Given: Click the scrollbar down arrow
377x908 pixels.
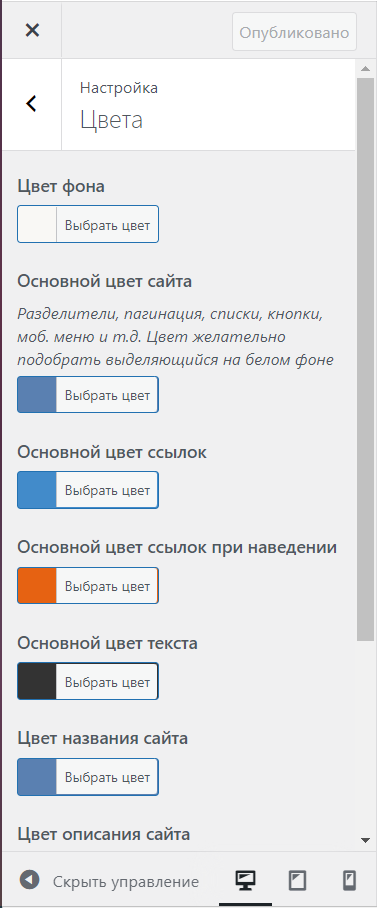Looking at the screenshot, I should point(365,840).
